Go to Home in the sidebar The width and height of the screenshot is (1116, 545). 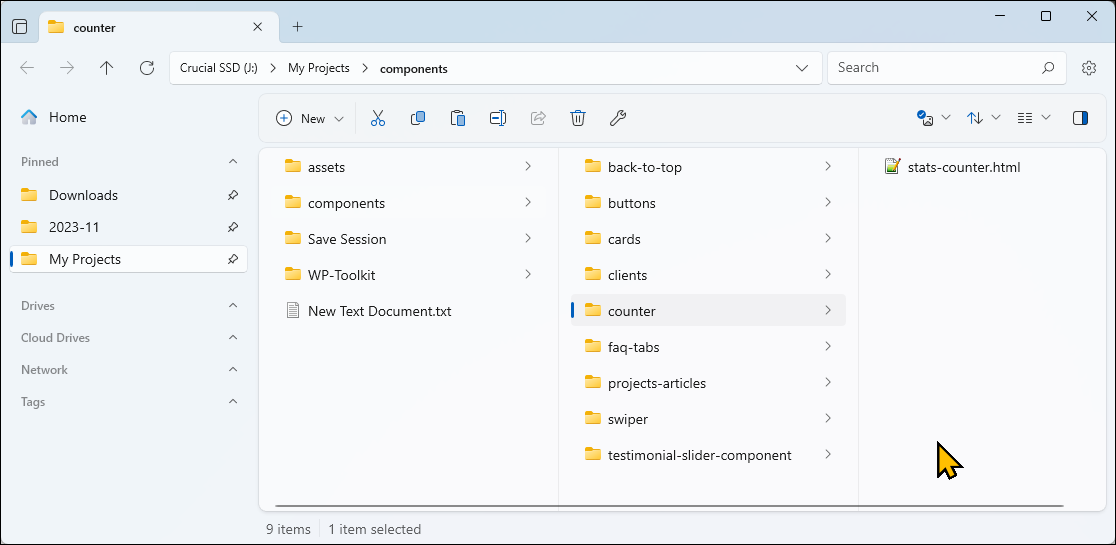click(67, 117)
